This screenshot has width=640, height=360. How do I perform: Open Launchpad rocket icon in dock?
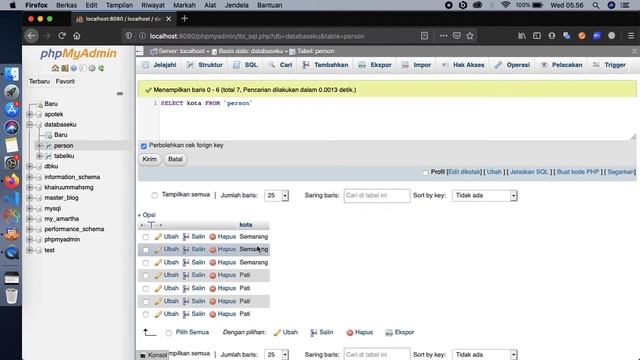tap(11, 92)
